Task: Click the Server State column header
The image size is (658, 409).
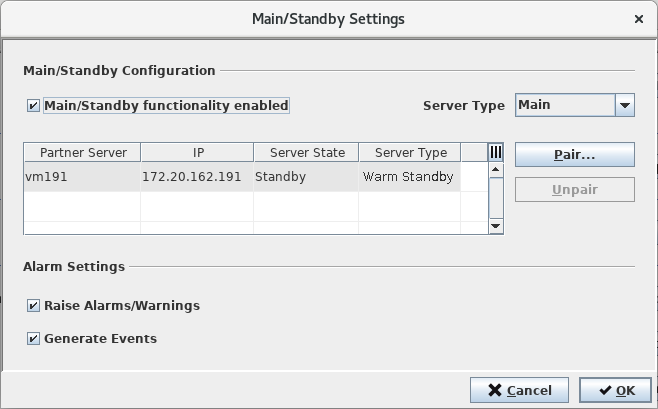Action: tap(306, 153)
